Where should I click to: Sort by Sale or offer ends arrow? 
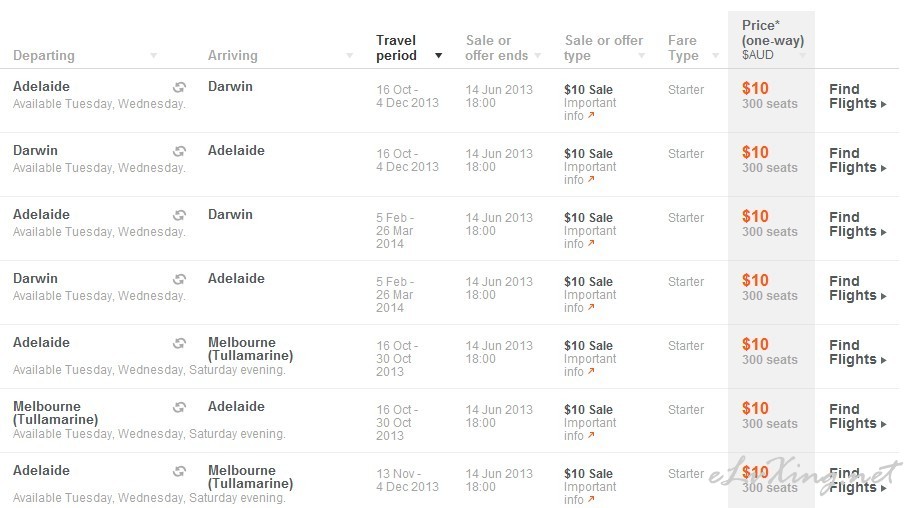click(x=537, y=56)
